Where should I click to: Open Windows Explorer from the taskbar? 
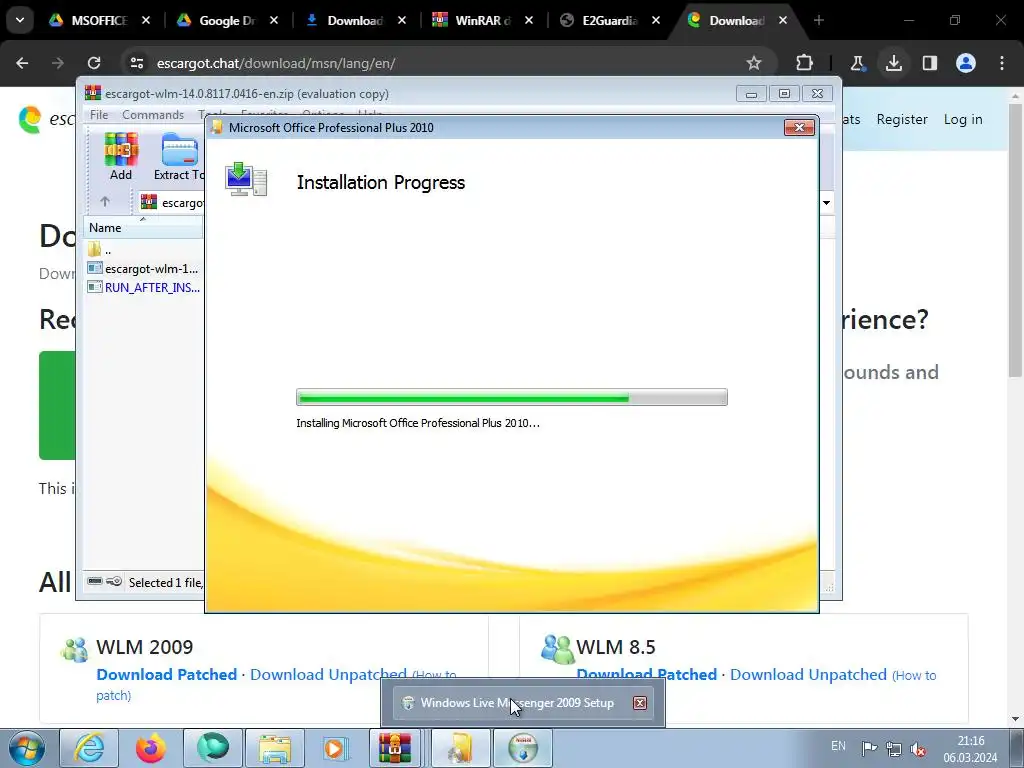tap(275, 748)
